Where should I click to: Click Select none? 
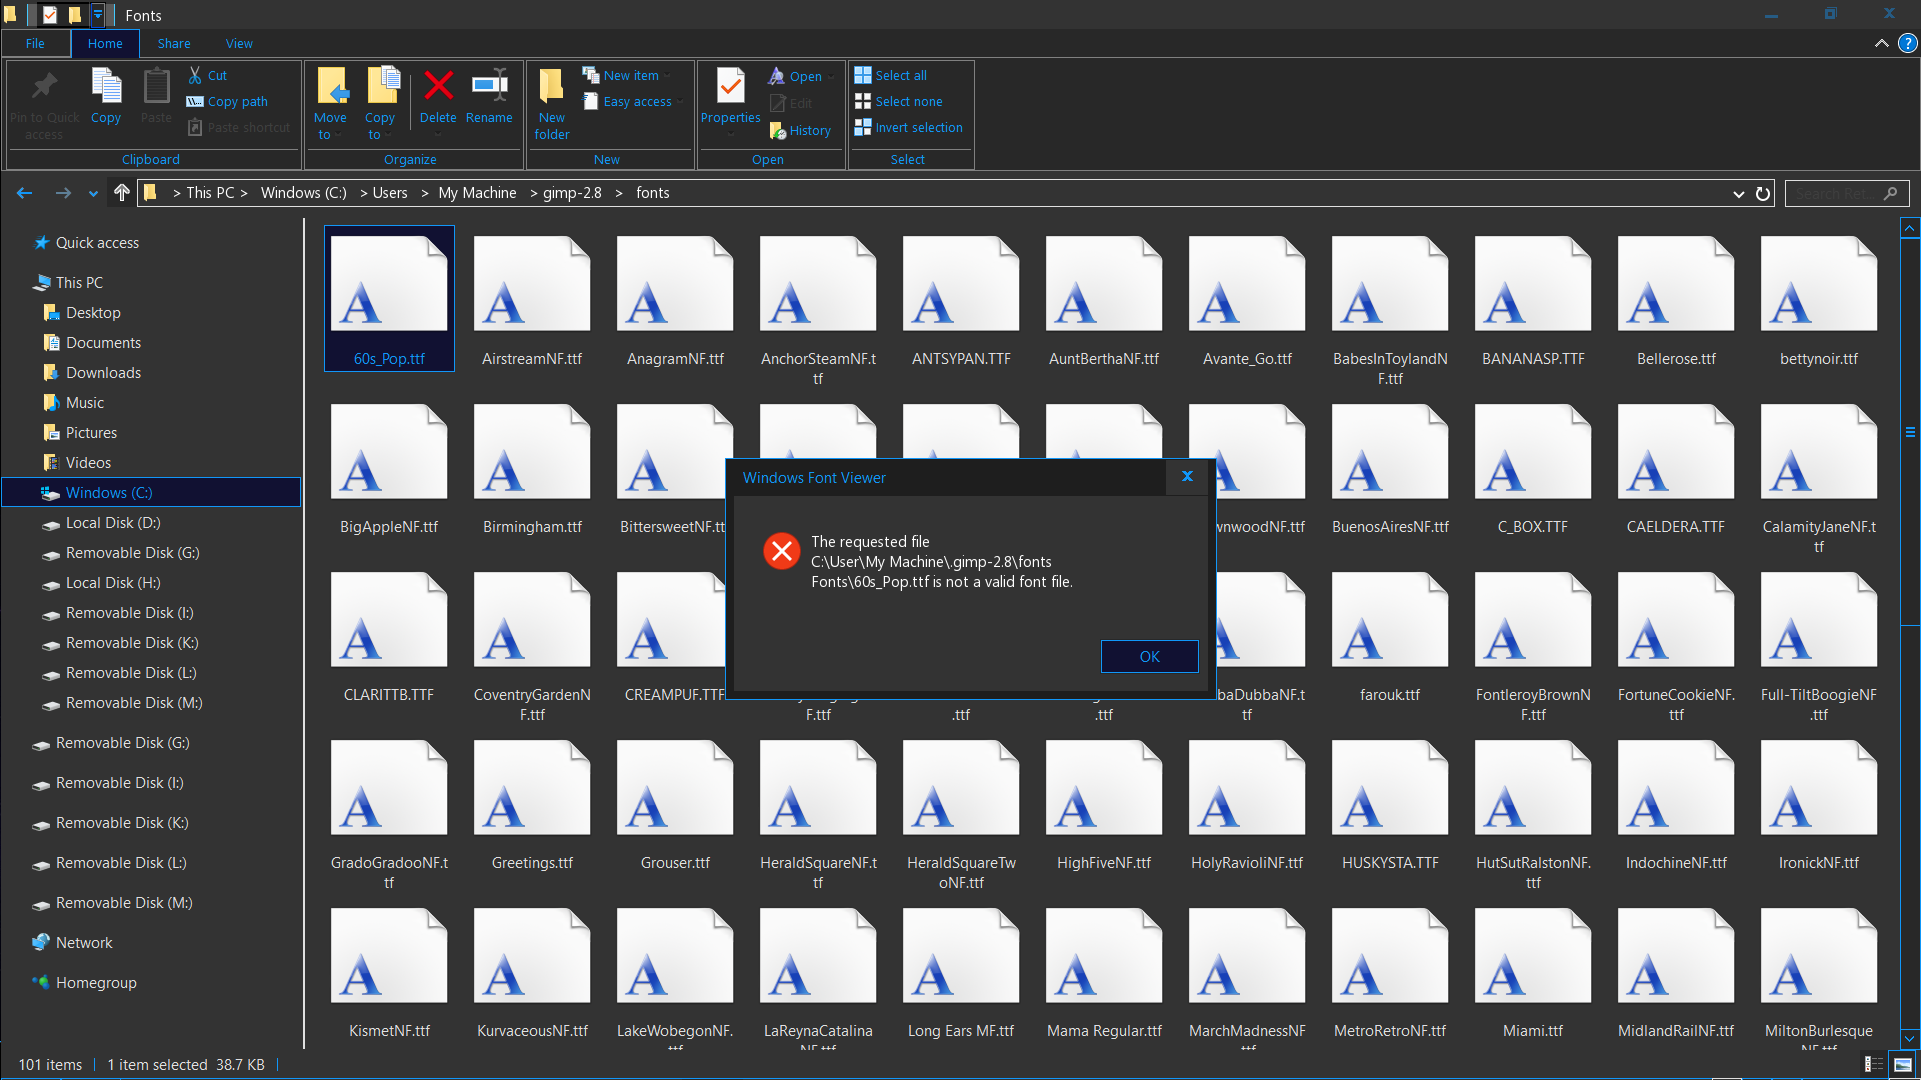[899, 101]
